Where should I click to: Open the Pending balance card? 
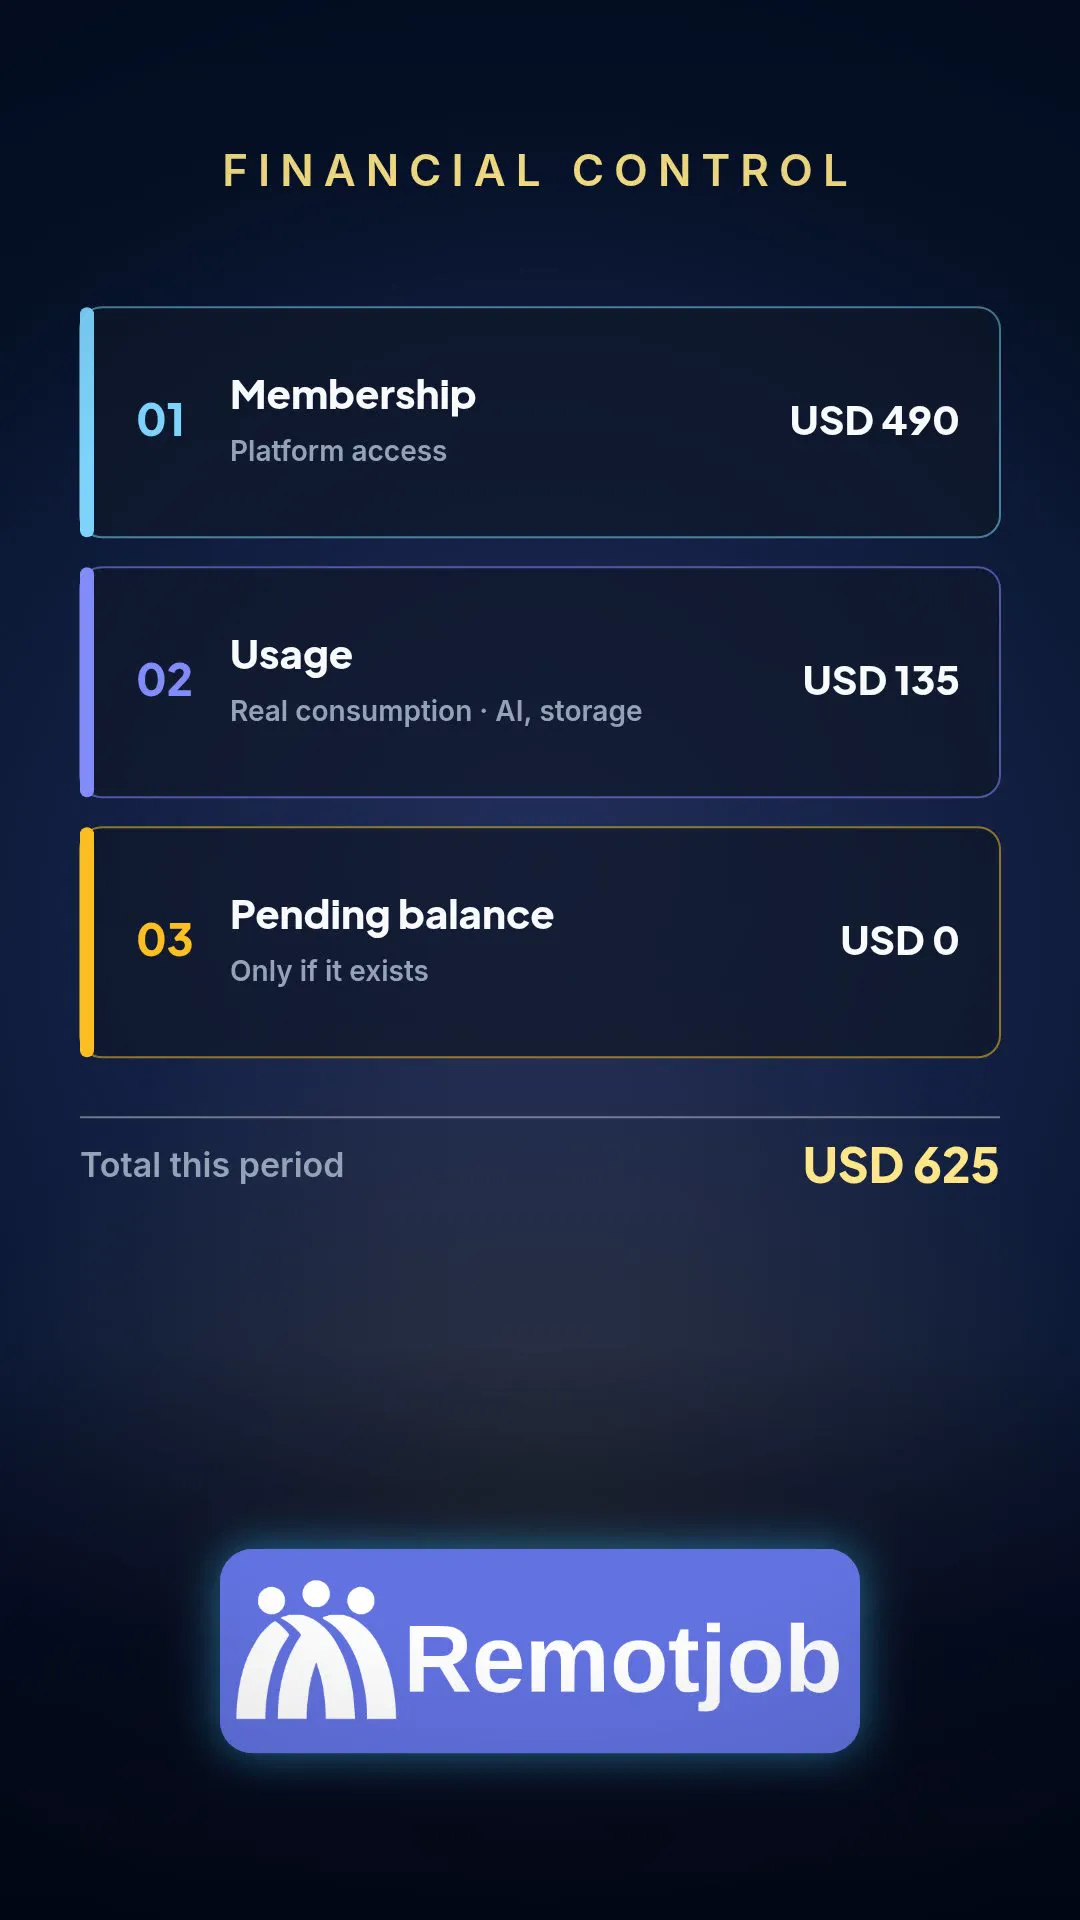pyautogui.click(x=540, y=942)
